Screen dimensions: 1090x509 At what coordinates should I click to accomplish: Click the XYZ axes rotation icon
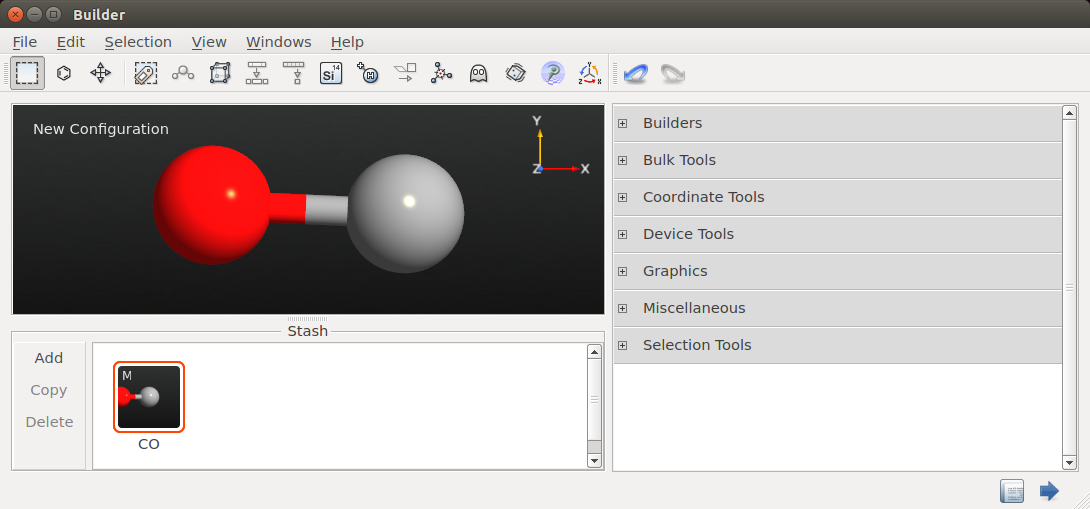pos(589,73)
